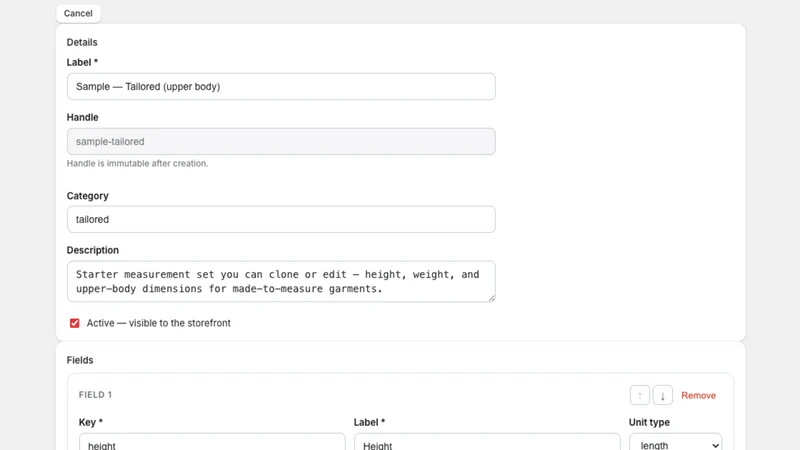Edit the Field 1 Key input 'height'
800x450 pixels.
point(212,443)
